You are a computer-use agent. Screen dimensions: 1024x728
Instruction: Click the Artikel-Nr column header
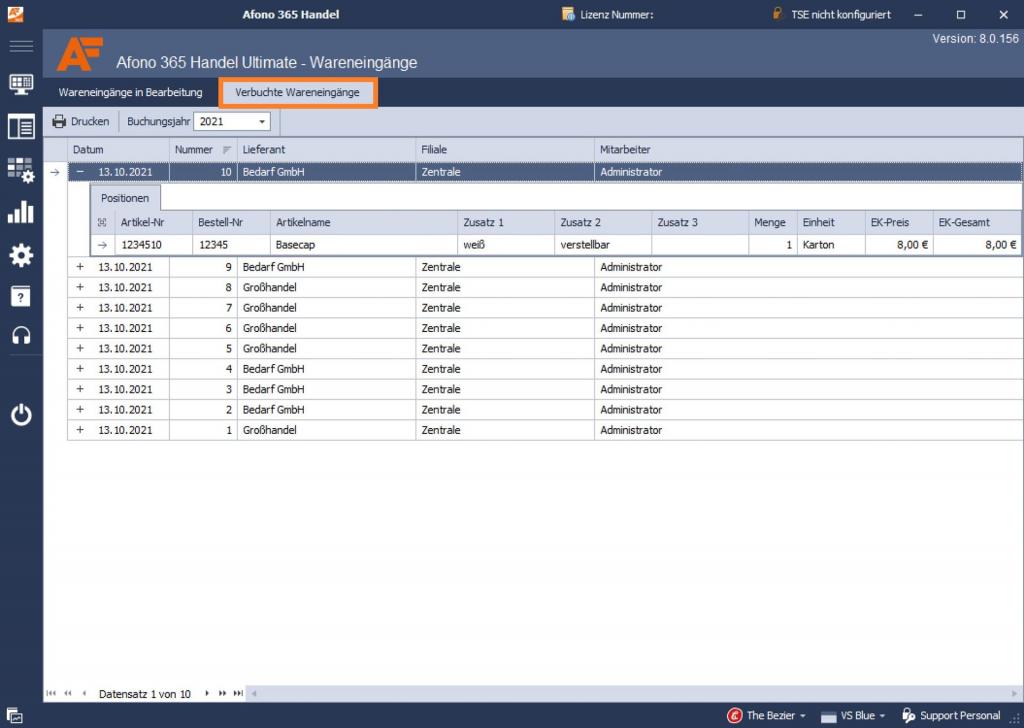tap(153, 223)
